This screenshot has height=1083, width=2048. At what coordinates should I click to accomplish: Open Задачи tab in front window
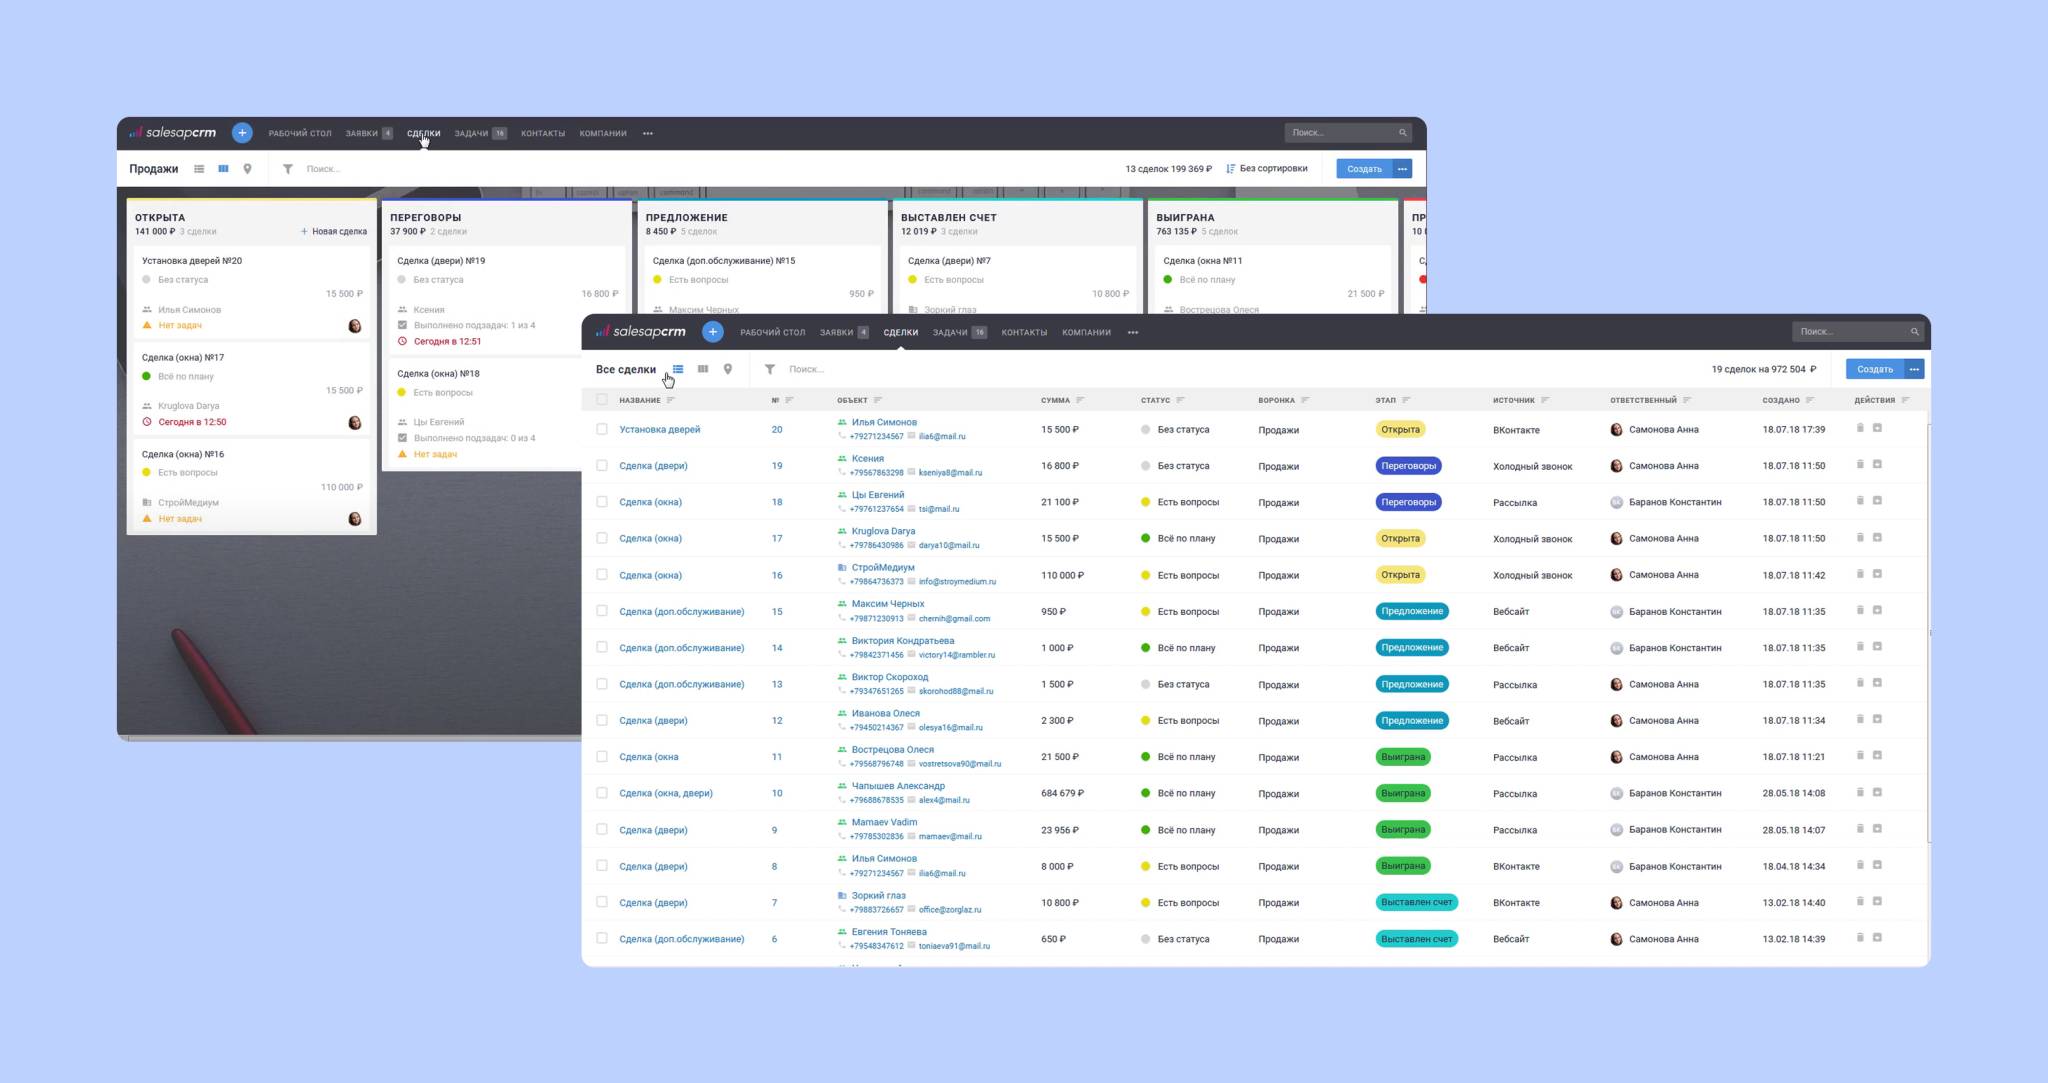(x=949, y=332)
